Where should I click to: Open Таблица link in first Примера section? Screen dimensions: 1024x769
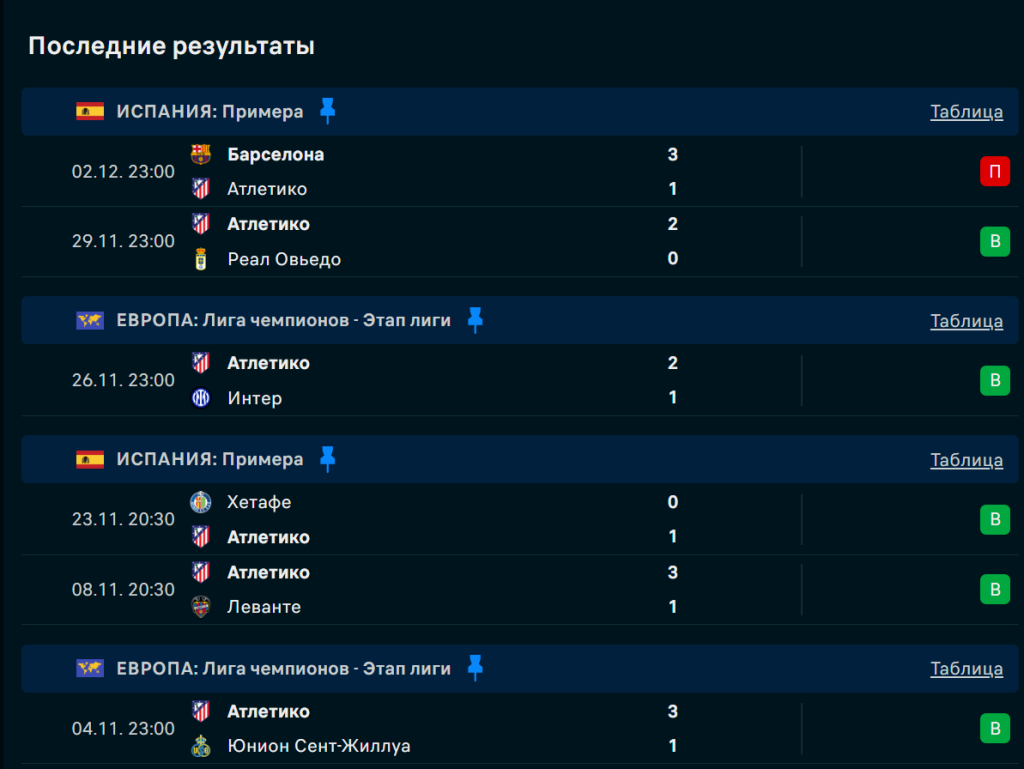click(x=966, y=112)
